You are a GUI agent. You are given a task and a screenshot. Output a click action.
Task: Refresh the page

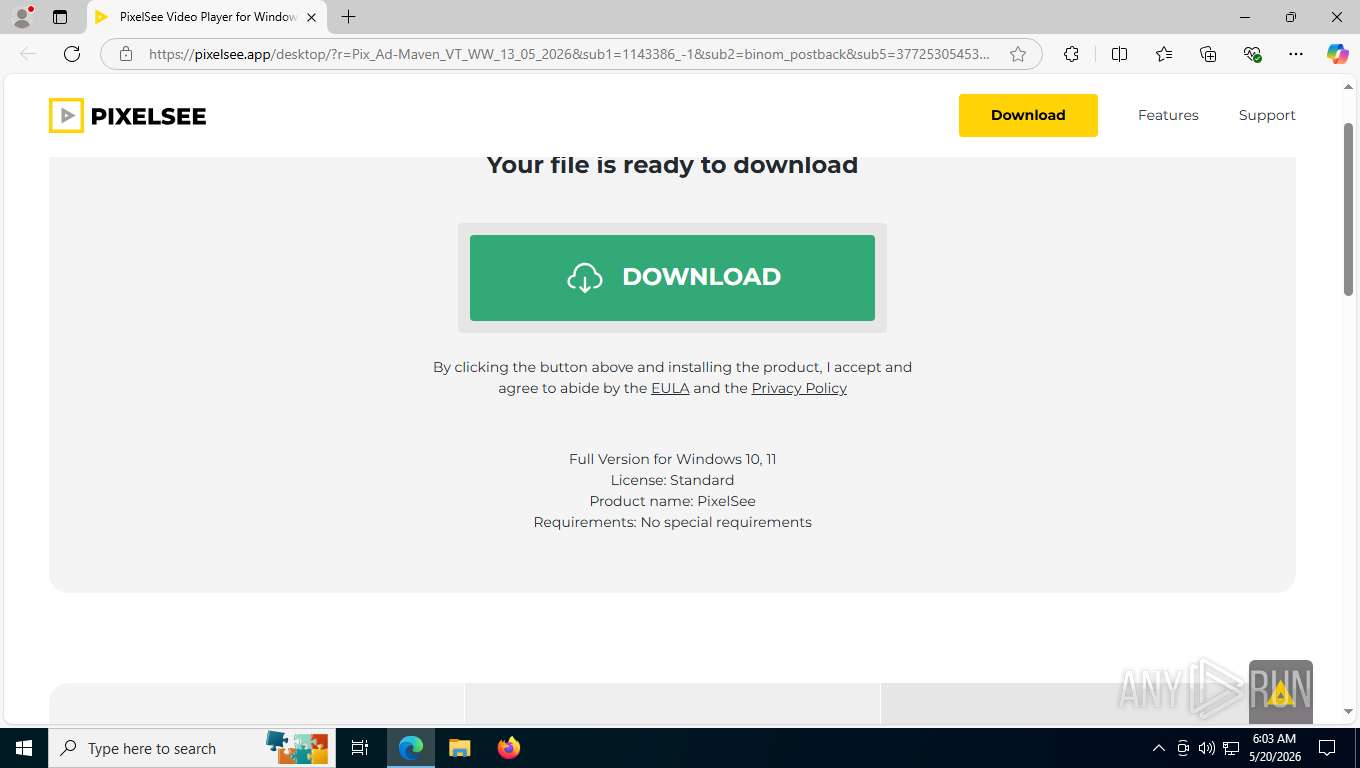tap(72, 54)
